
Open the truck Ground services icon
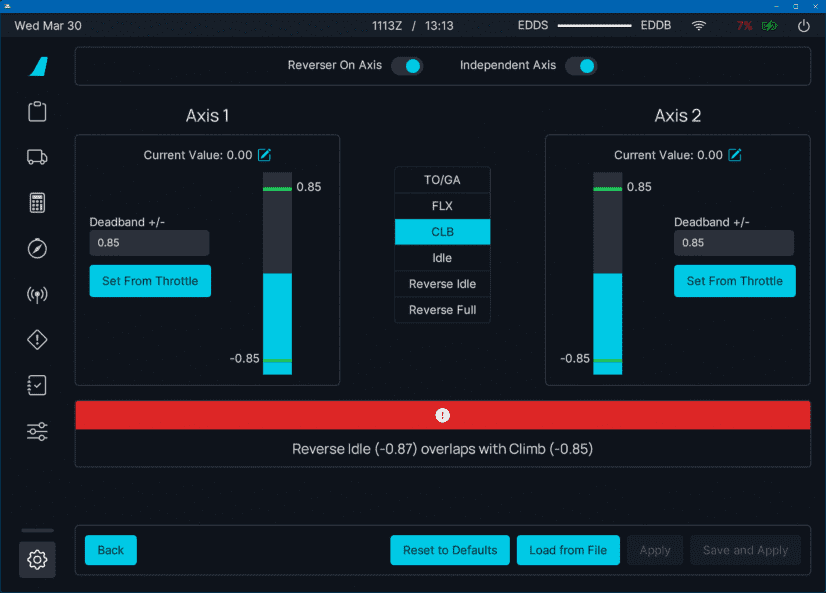coord(37,157)
